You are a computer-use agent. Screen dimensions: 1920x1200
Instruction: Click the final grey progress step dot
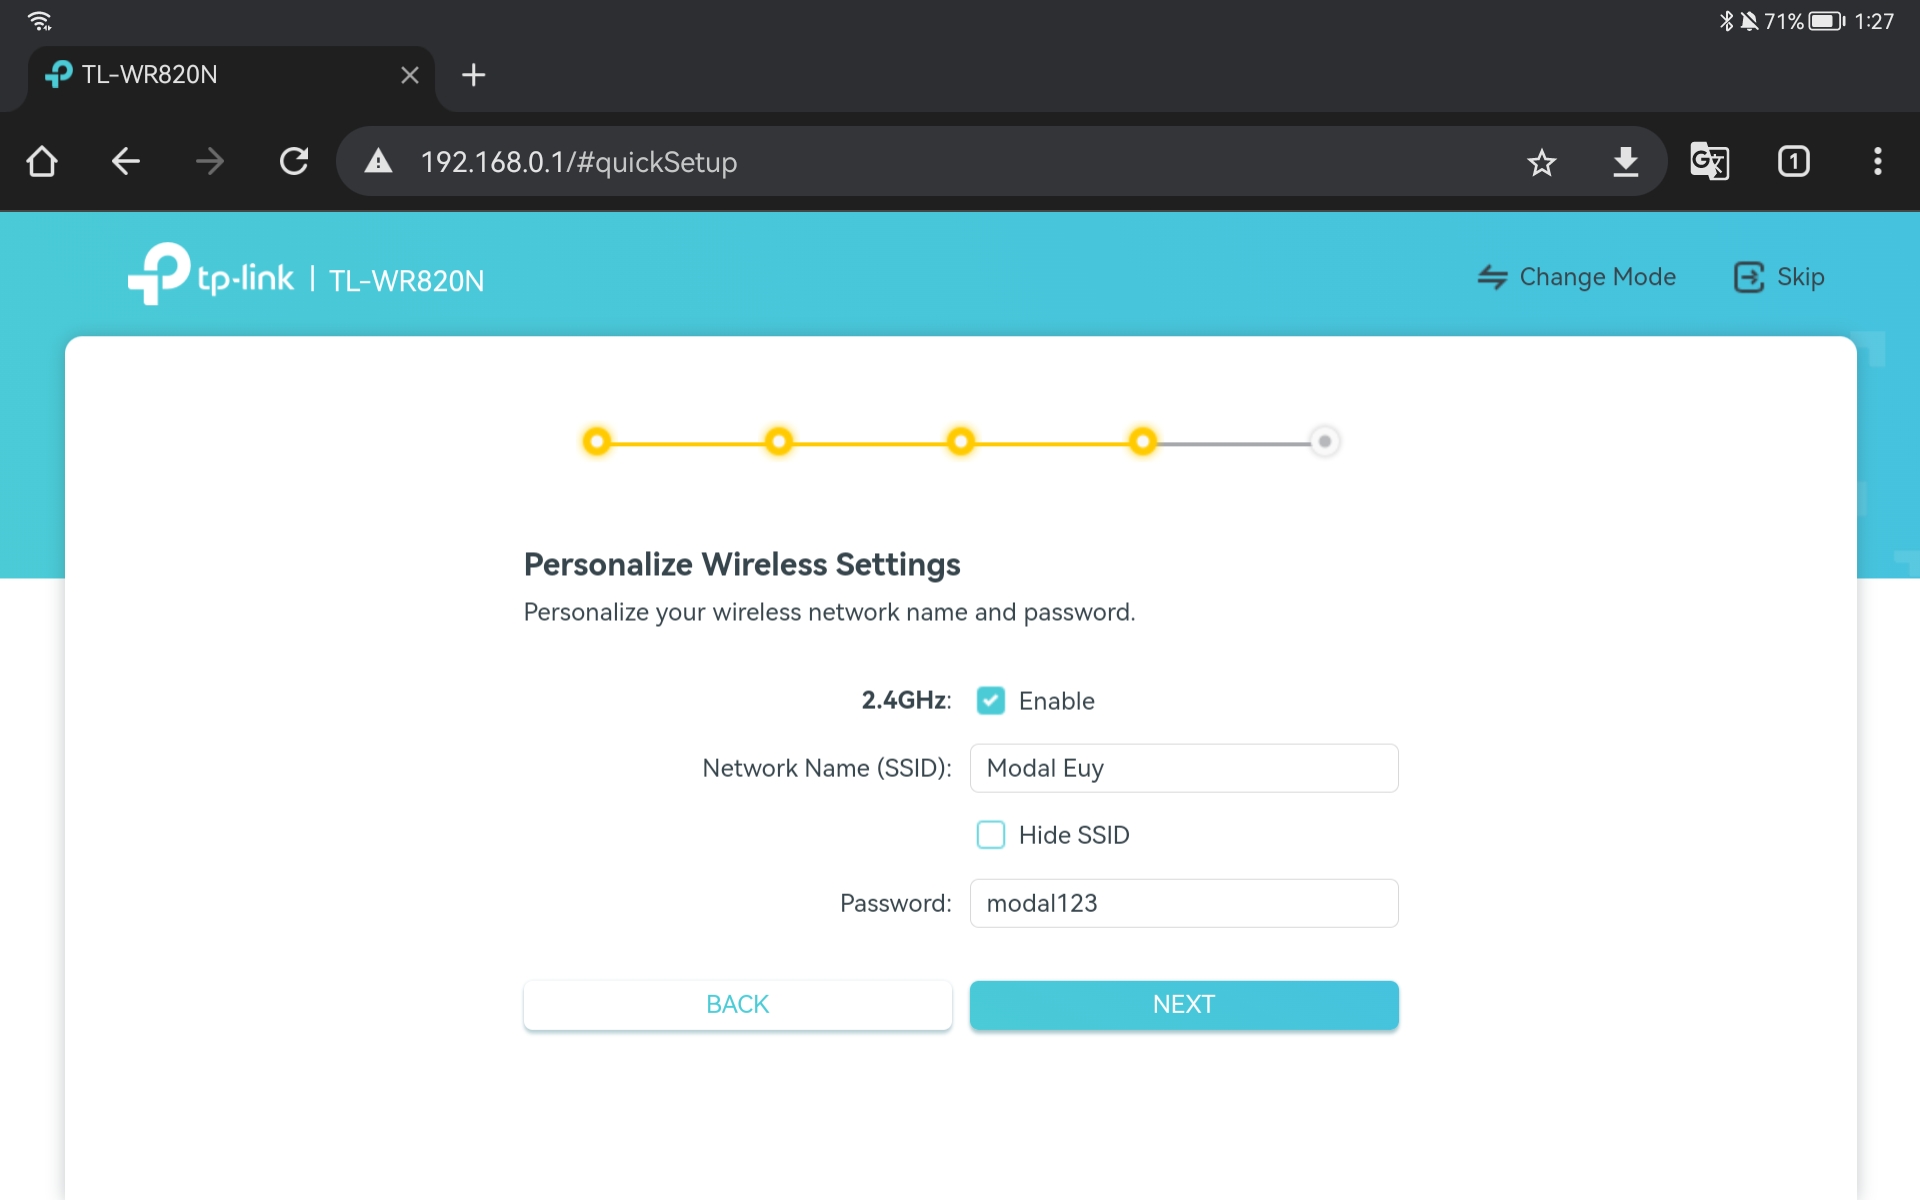pyautogui.click(x=1324, y=442)
